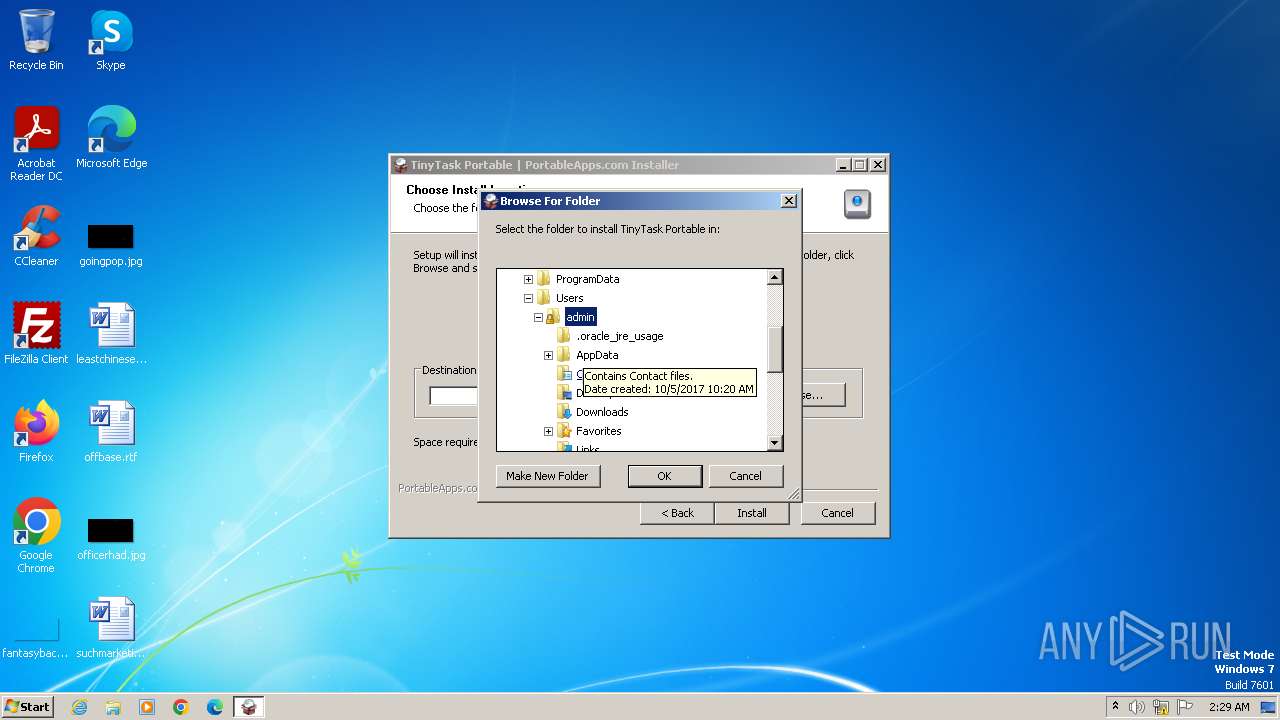The width and height of the screenshot is (1280, 720).
Task: Open Chrome from the taskbar
Action: (x=181, y=707)
